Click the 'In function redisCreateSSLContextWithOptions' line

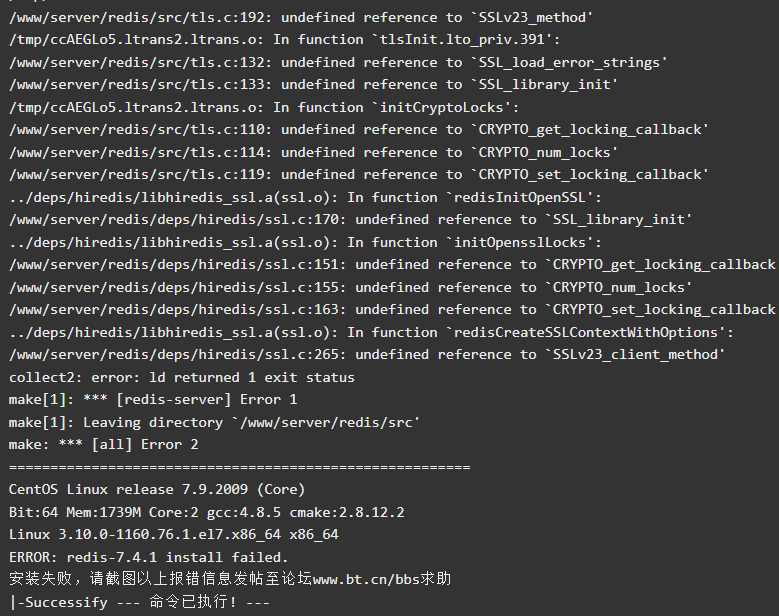pos(371,332)
